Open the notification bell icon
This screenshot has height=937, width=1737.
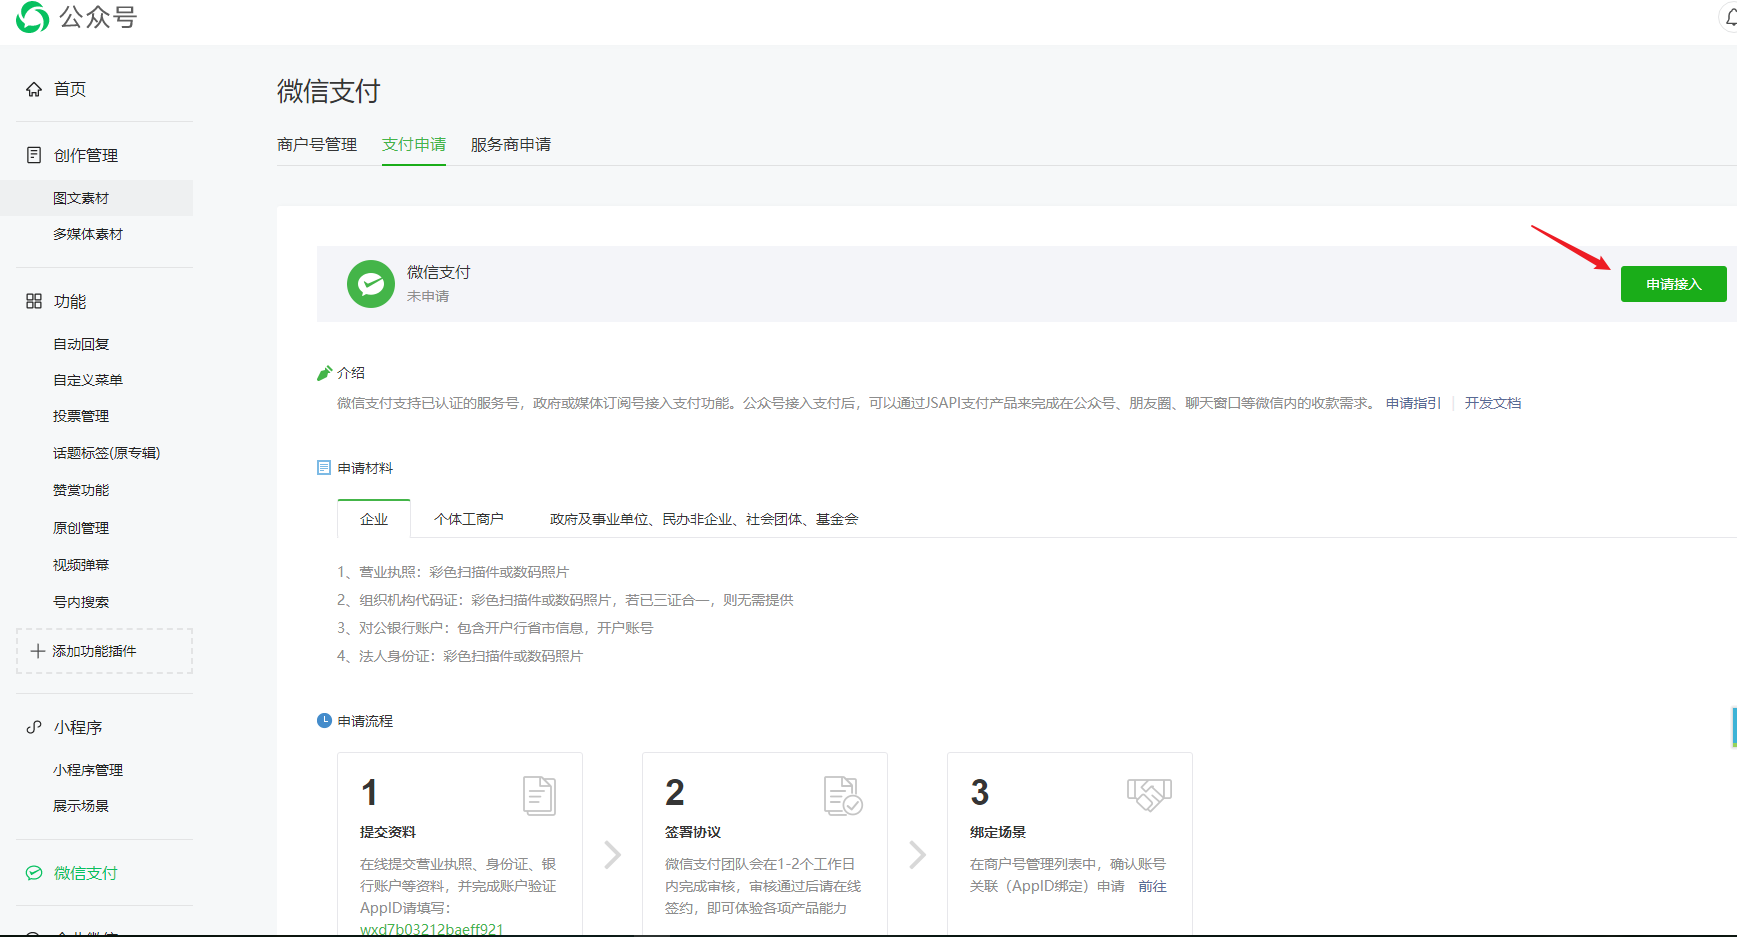[x=1730, y=17]
